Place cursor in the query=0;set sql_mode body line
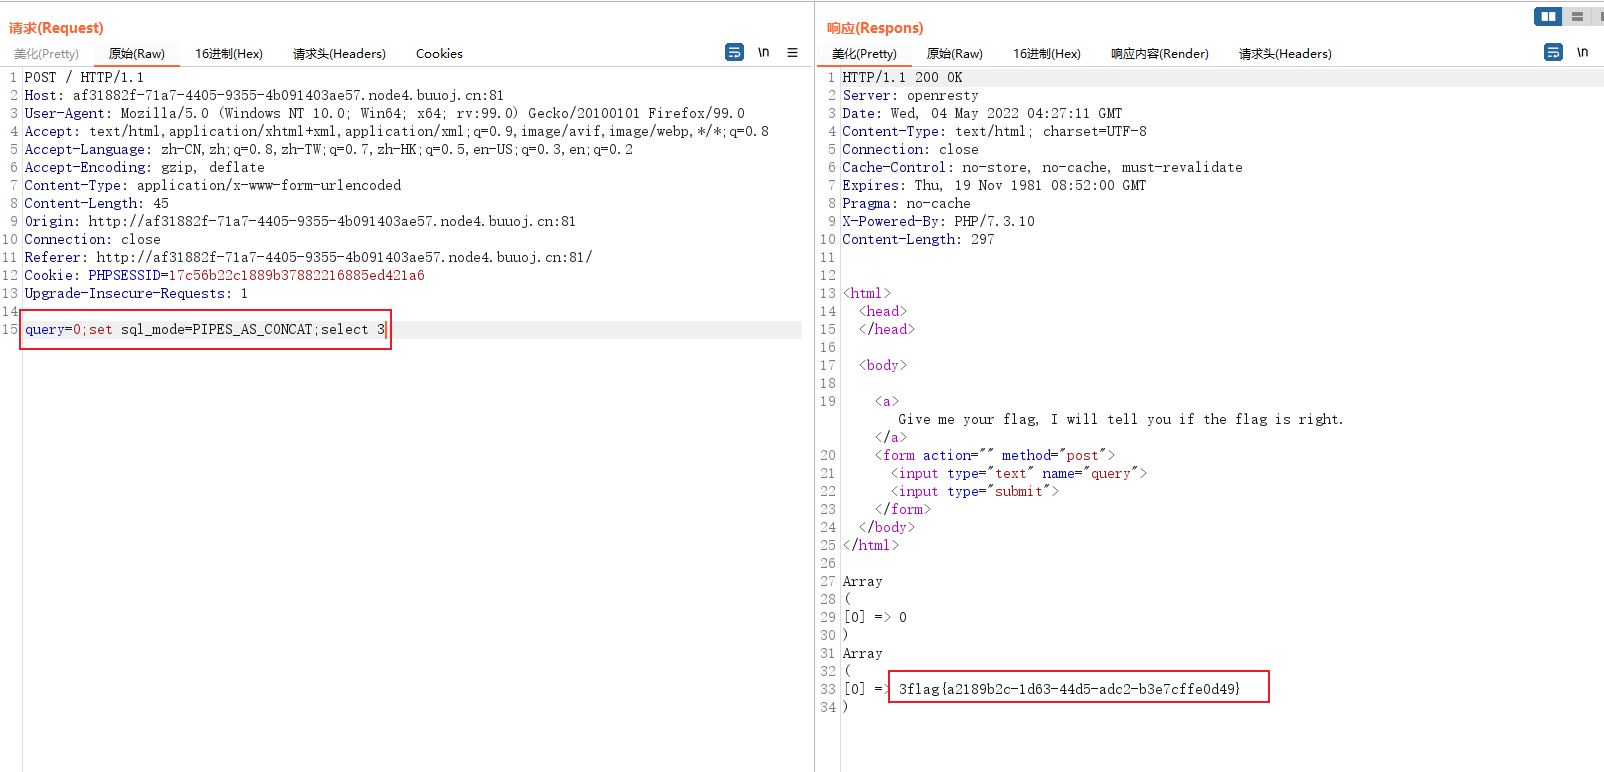 (204, 329)
